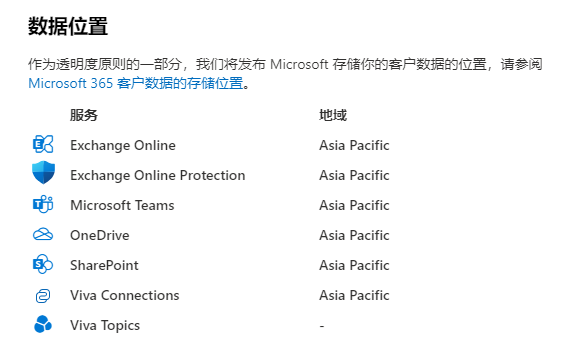Click the 服务 column header

pos(84,115)
